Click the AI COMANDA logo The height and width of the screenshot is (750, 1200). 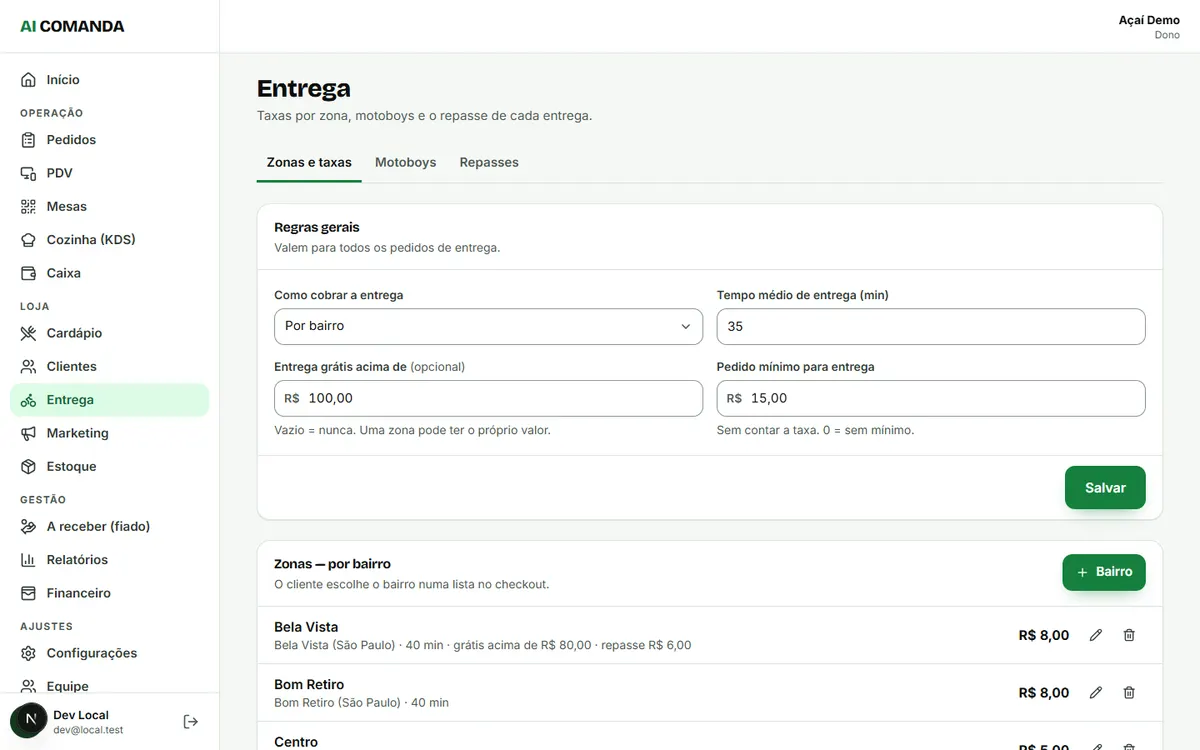coord(72,26)
